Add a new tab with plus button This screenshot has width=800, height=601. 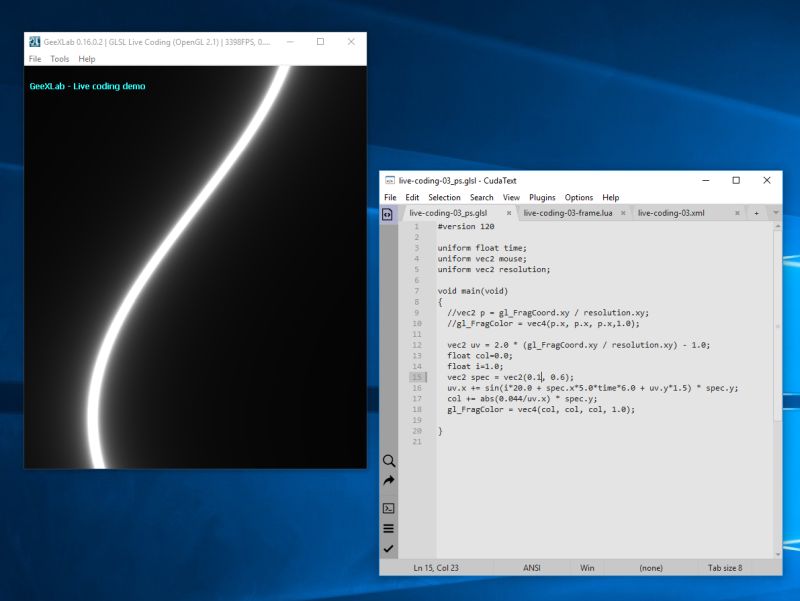click(x=756, y=213)
